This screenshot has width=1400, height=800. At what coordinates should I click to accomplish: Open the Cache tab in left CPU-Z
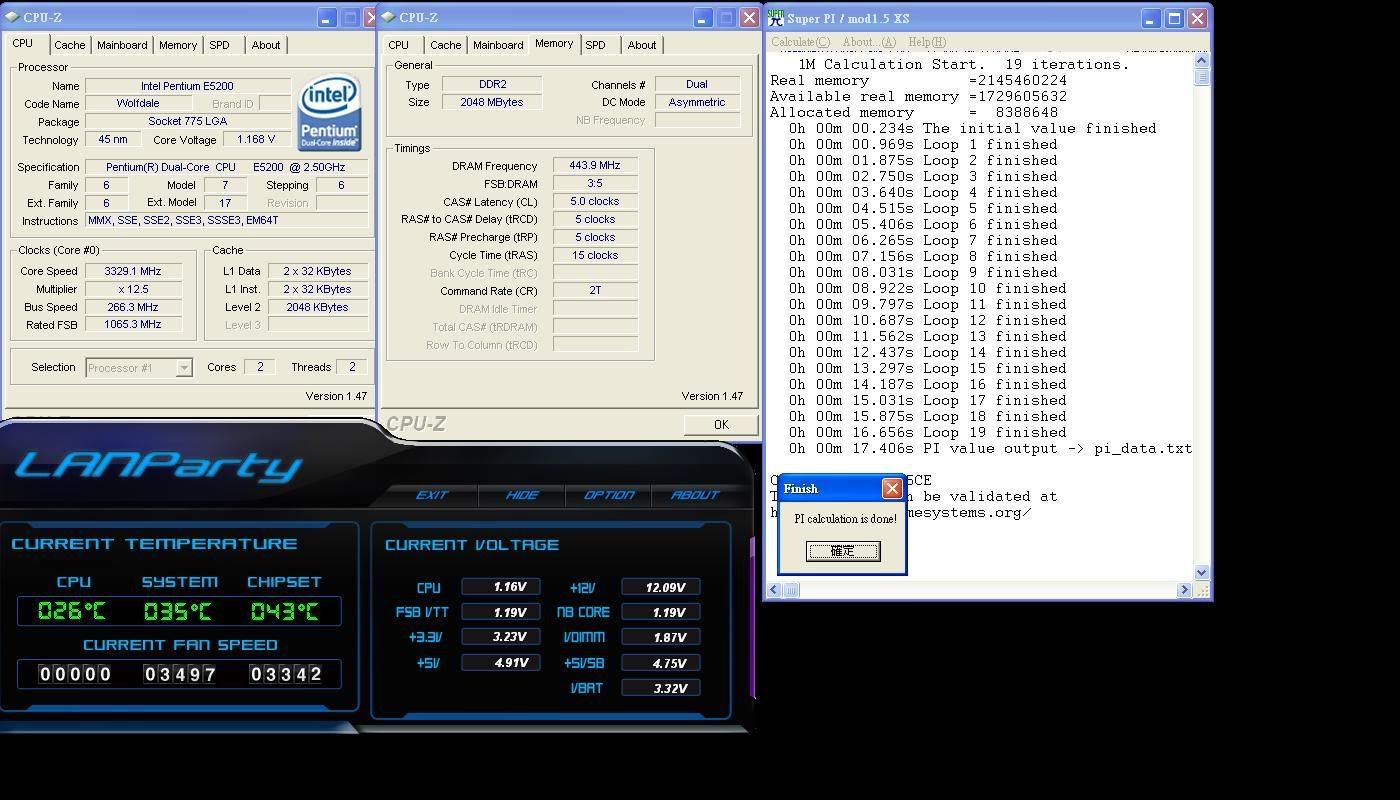(x=69, y=45)
